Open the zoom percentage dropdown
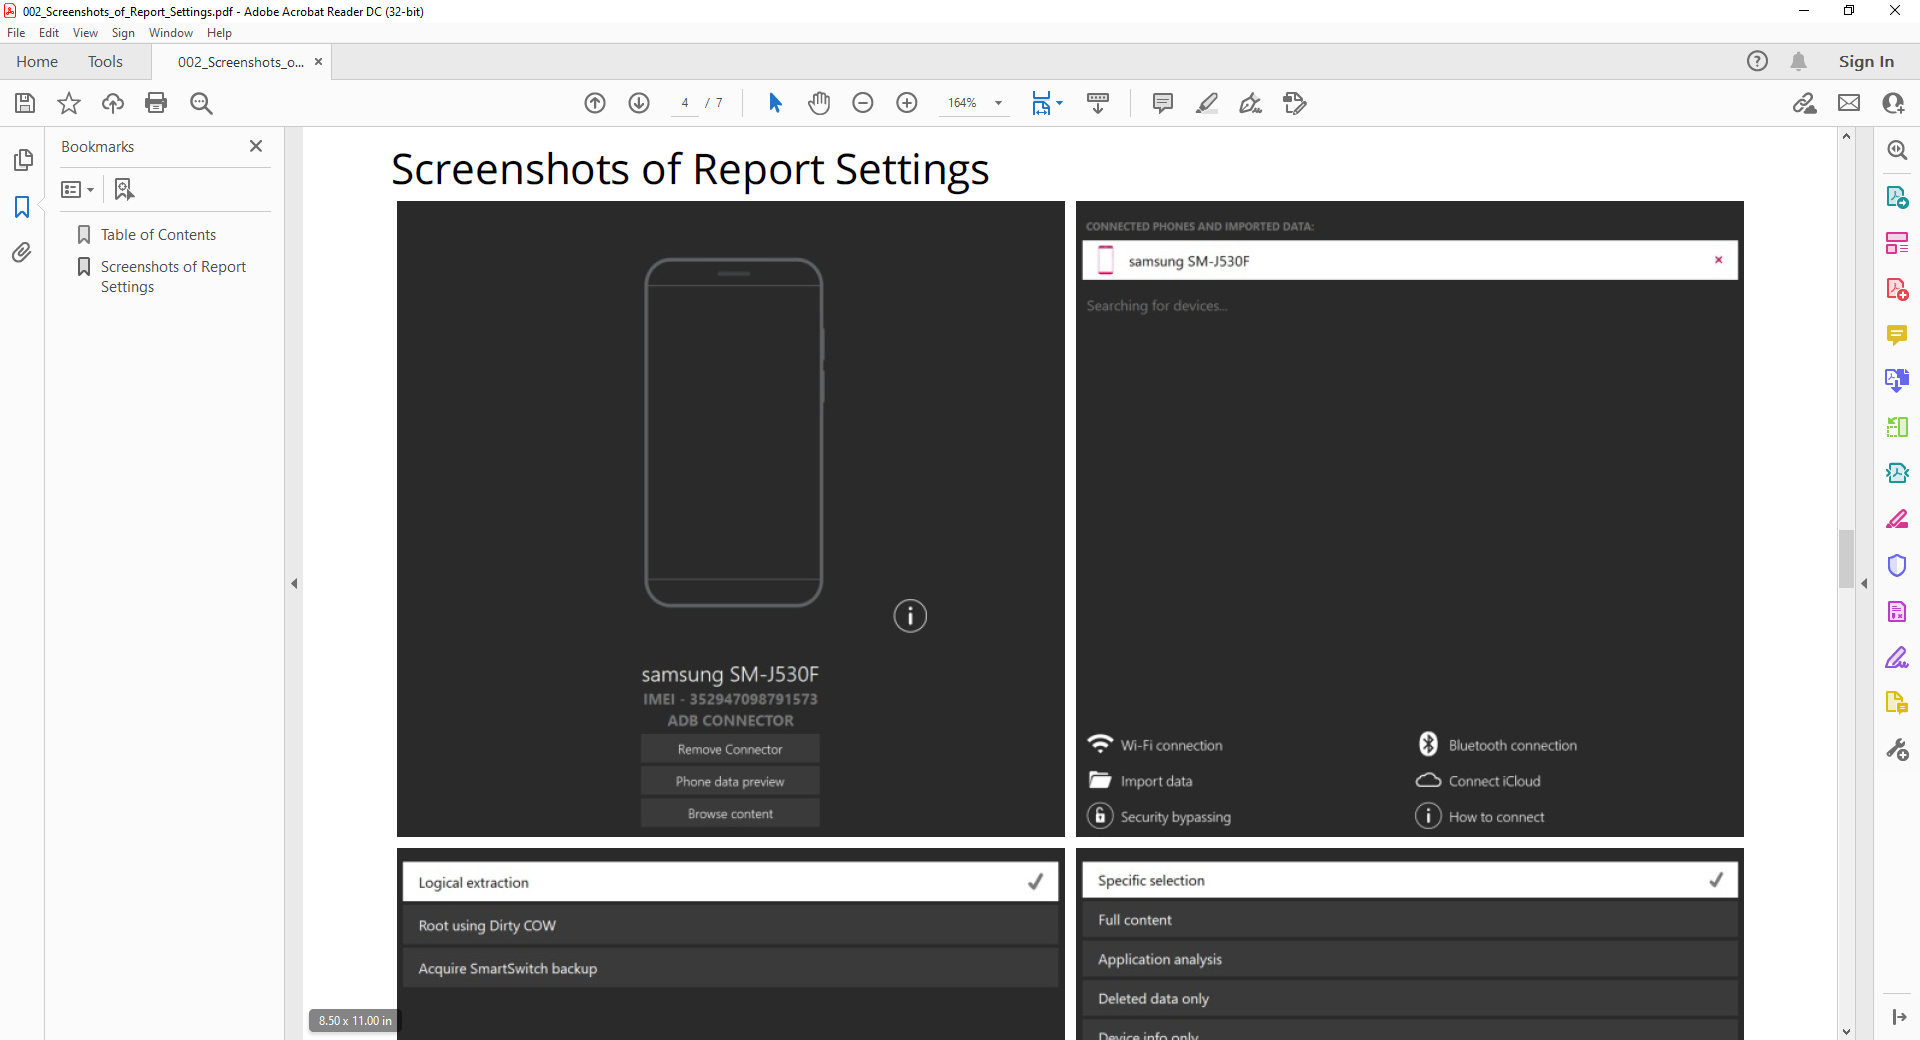The width and height of the screenshot is (1920, 1040). (997, 103)
